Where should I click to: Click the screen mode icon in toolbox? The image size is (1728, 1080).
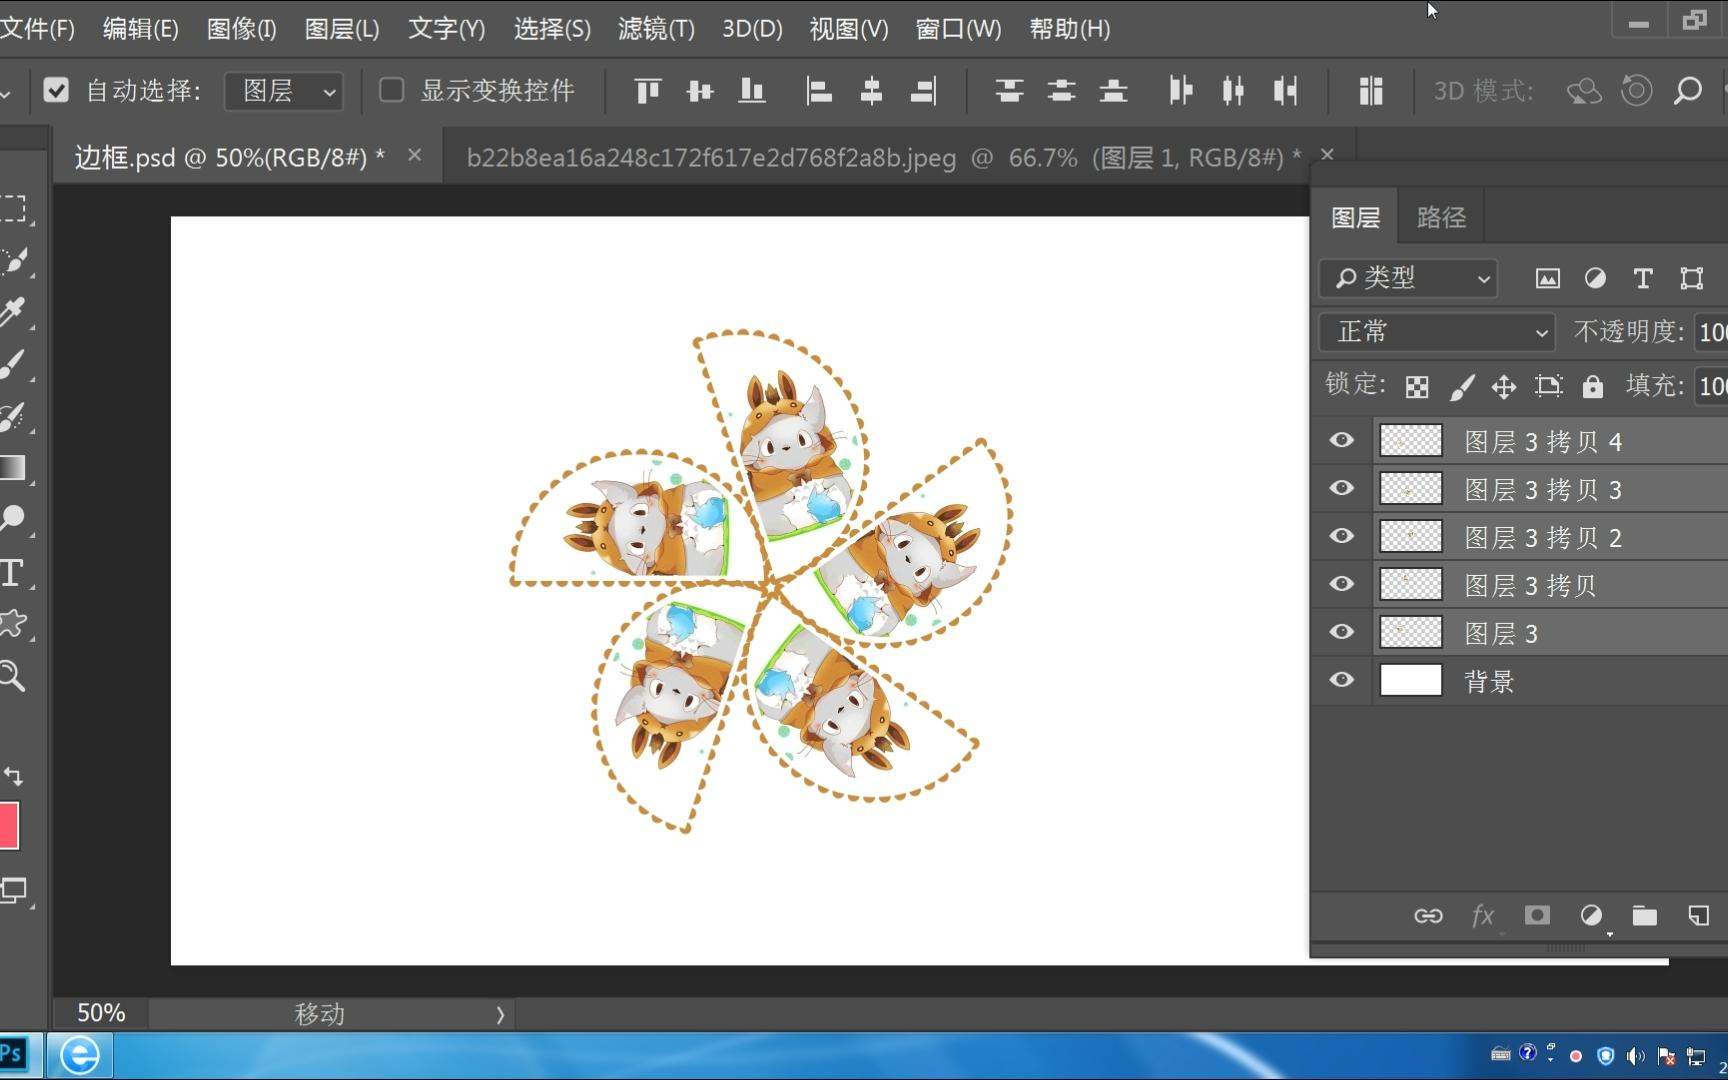(14, 890)
